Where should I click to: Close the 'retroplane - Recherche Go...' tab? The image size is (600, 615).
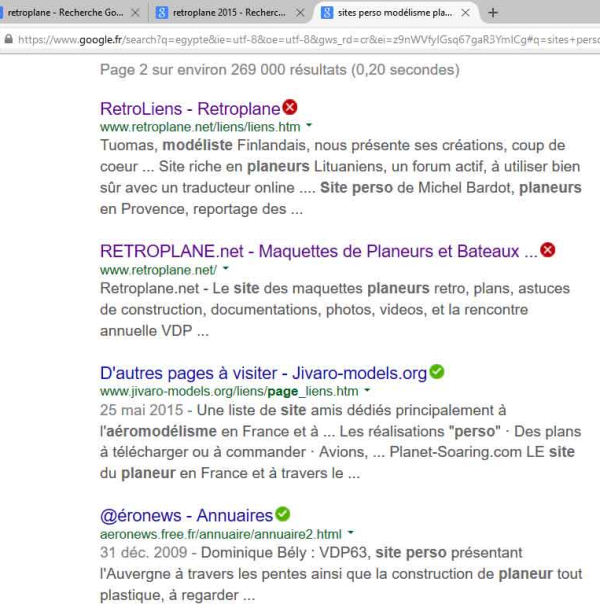pyautogui.click(x=135, y=13)
